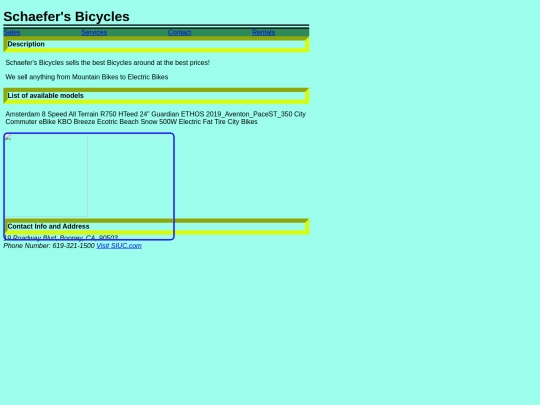Open the Sales navigation link
Screen dimensions: 540x405
[x=12, y=32]
